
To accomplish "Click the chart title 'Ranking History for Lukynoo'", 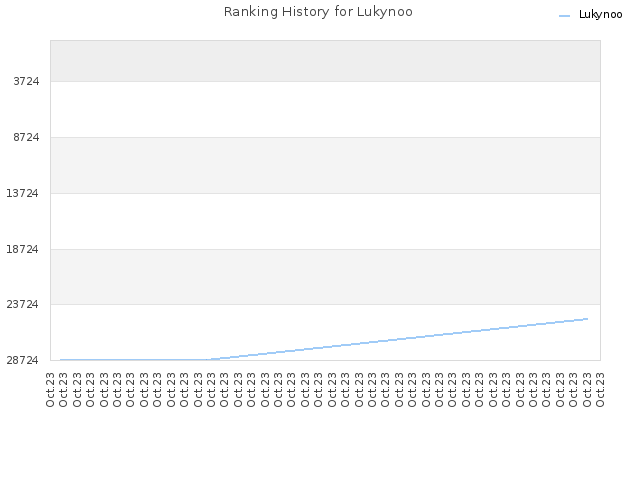I will [318, 11].
